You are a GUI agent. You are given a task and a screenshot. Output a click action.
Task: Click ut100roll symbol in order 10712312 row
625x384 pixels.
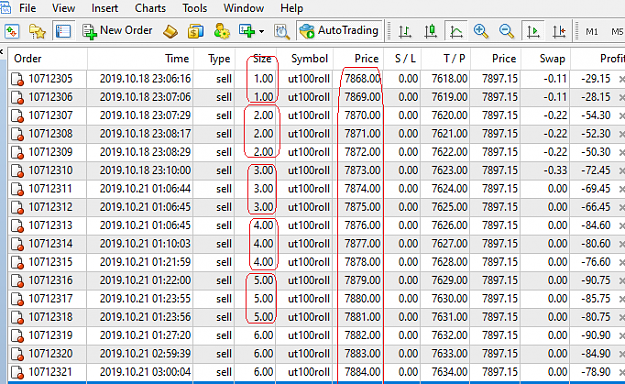(309, 207)
